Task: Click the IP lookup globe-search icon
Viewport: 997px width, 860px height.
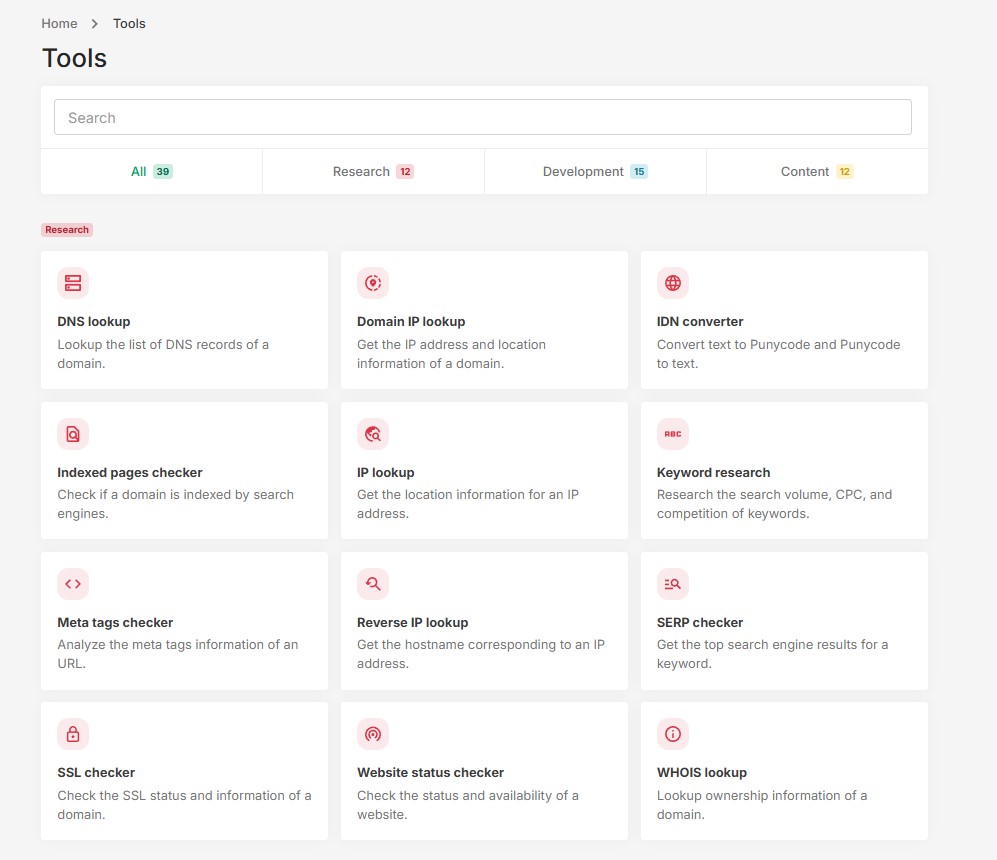Action: tap(373, 434)
